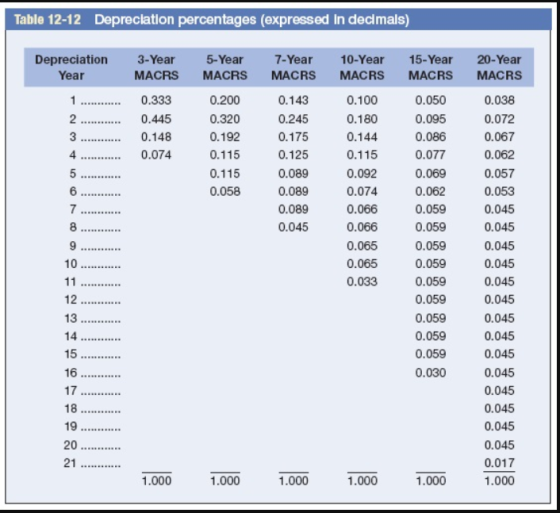The width and height of the screenshot is (560, 513).
Task: Click the table title 'Table 12-12'
Action: 48,19
